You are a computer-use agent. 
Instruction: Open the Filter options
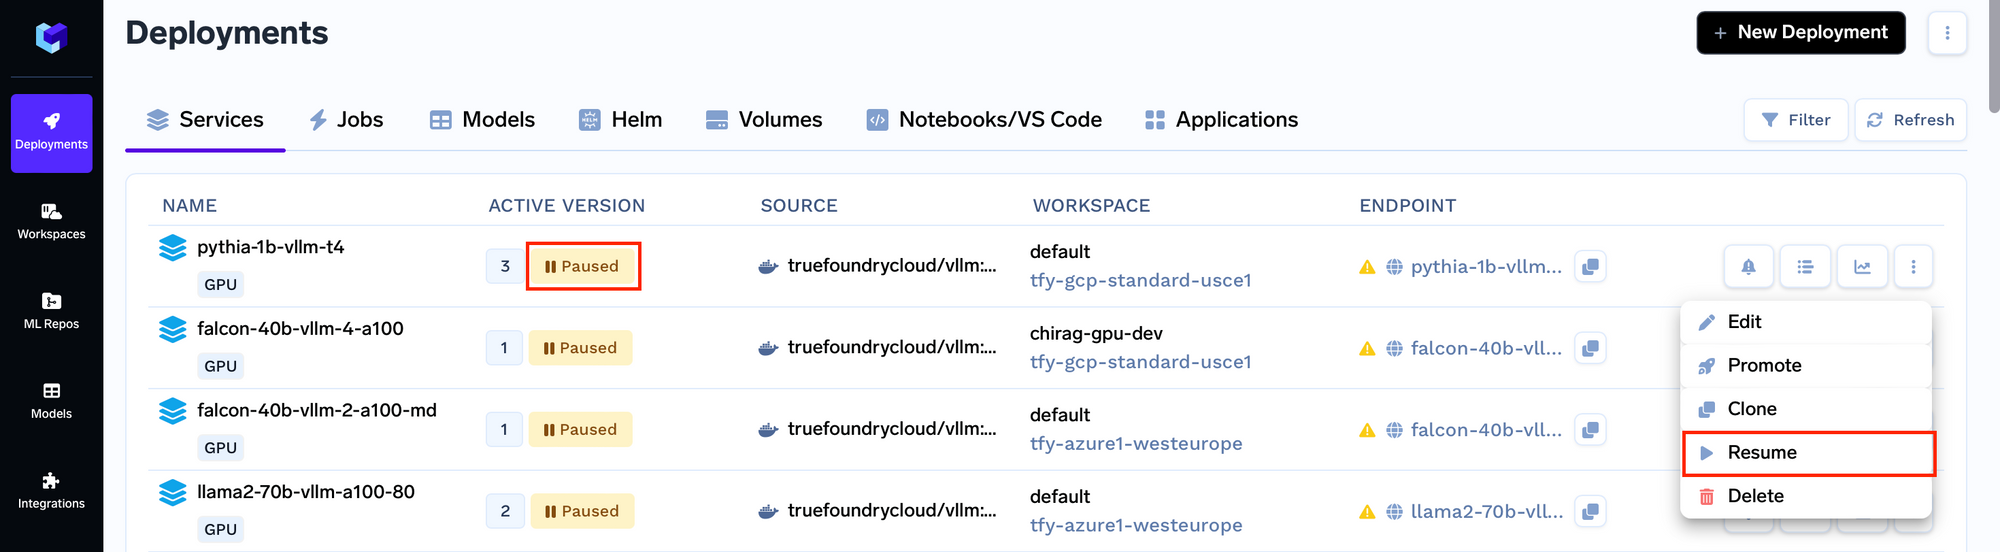pos(1796,120)
